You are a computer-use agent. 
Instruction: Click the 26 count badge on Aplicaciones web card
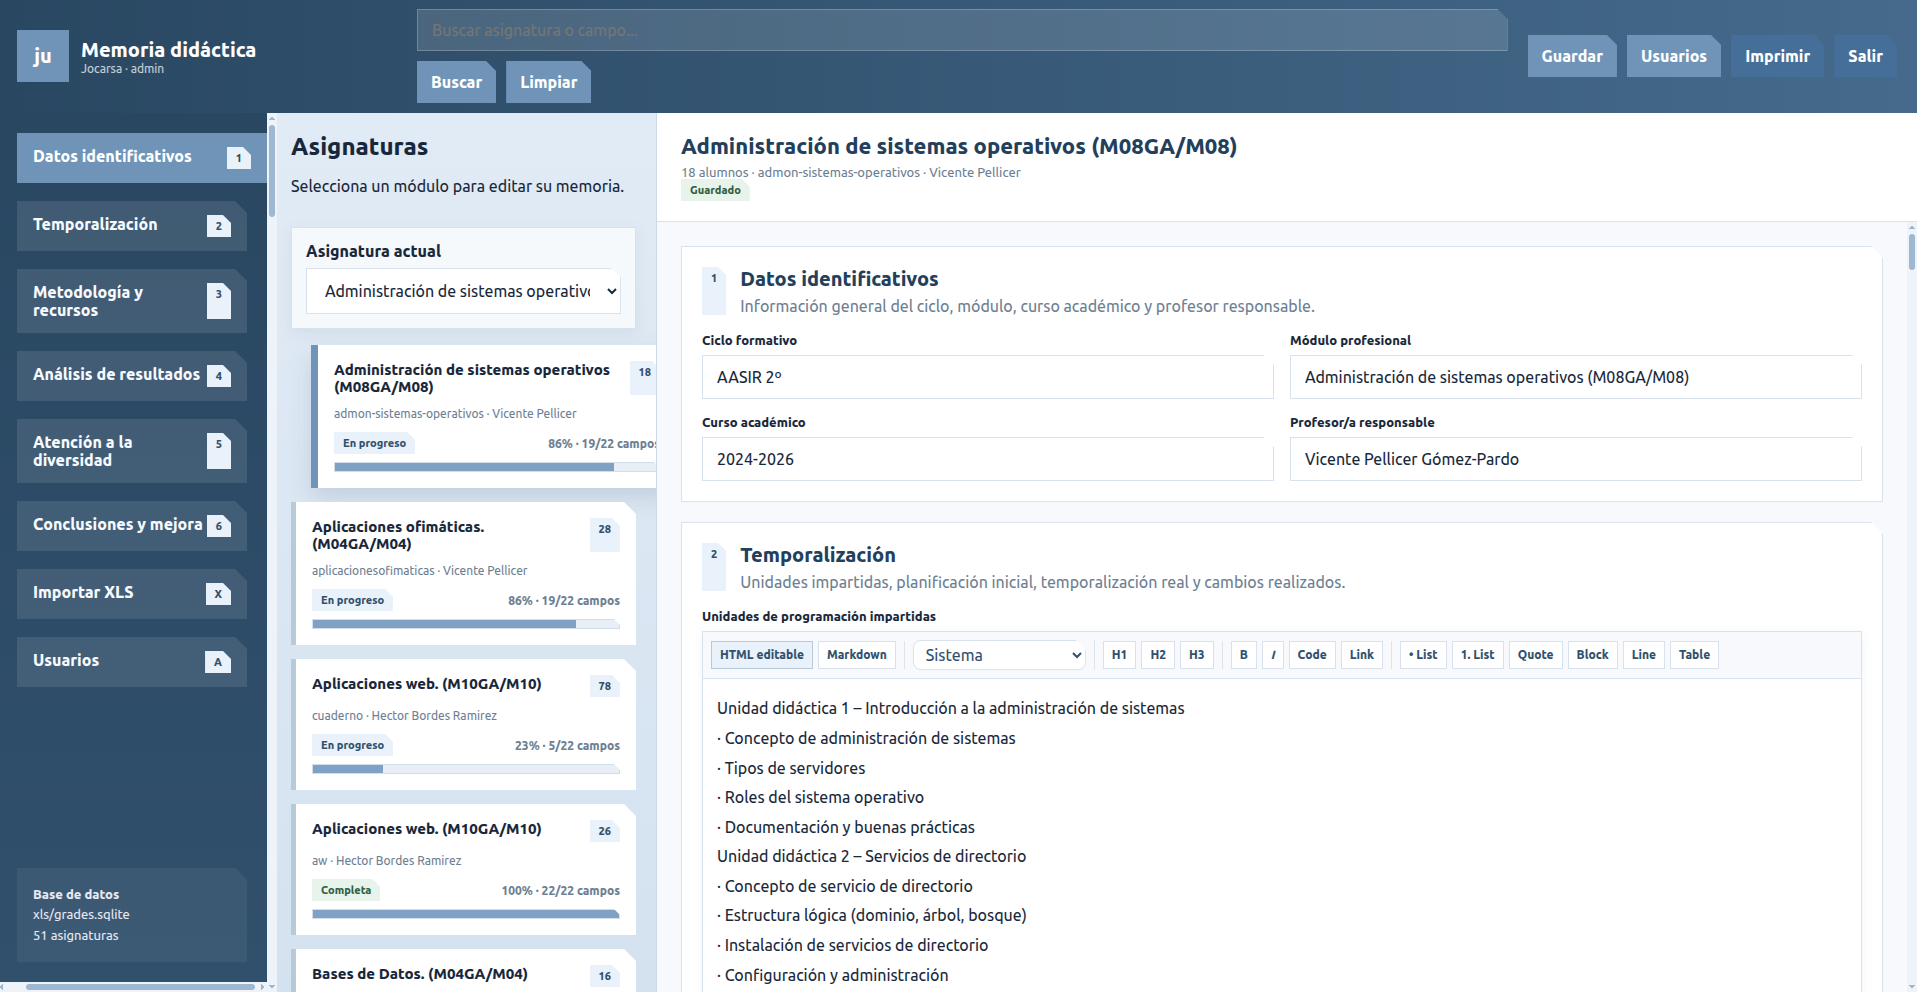(x=605, y=831)
